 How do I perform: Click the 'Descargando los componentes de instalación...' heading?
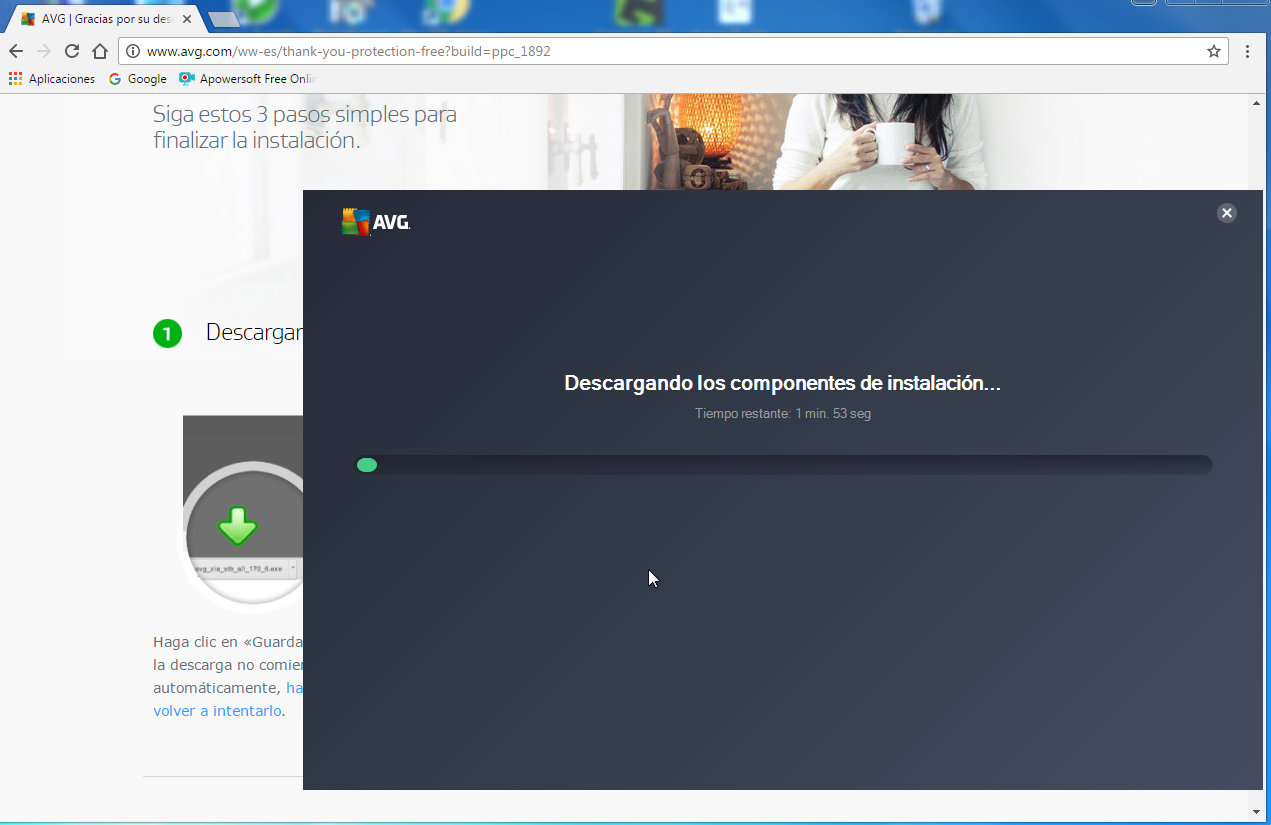pos(782,383)
